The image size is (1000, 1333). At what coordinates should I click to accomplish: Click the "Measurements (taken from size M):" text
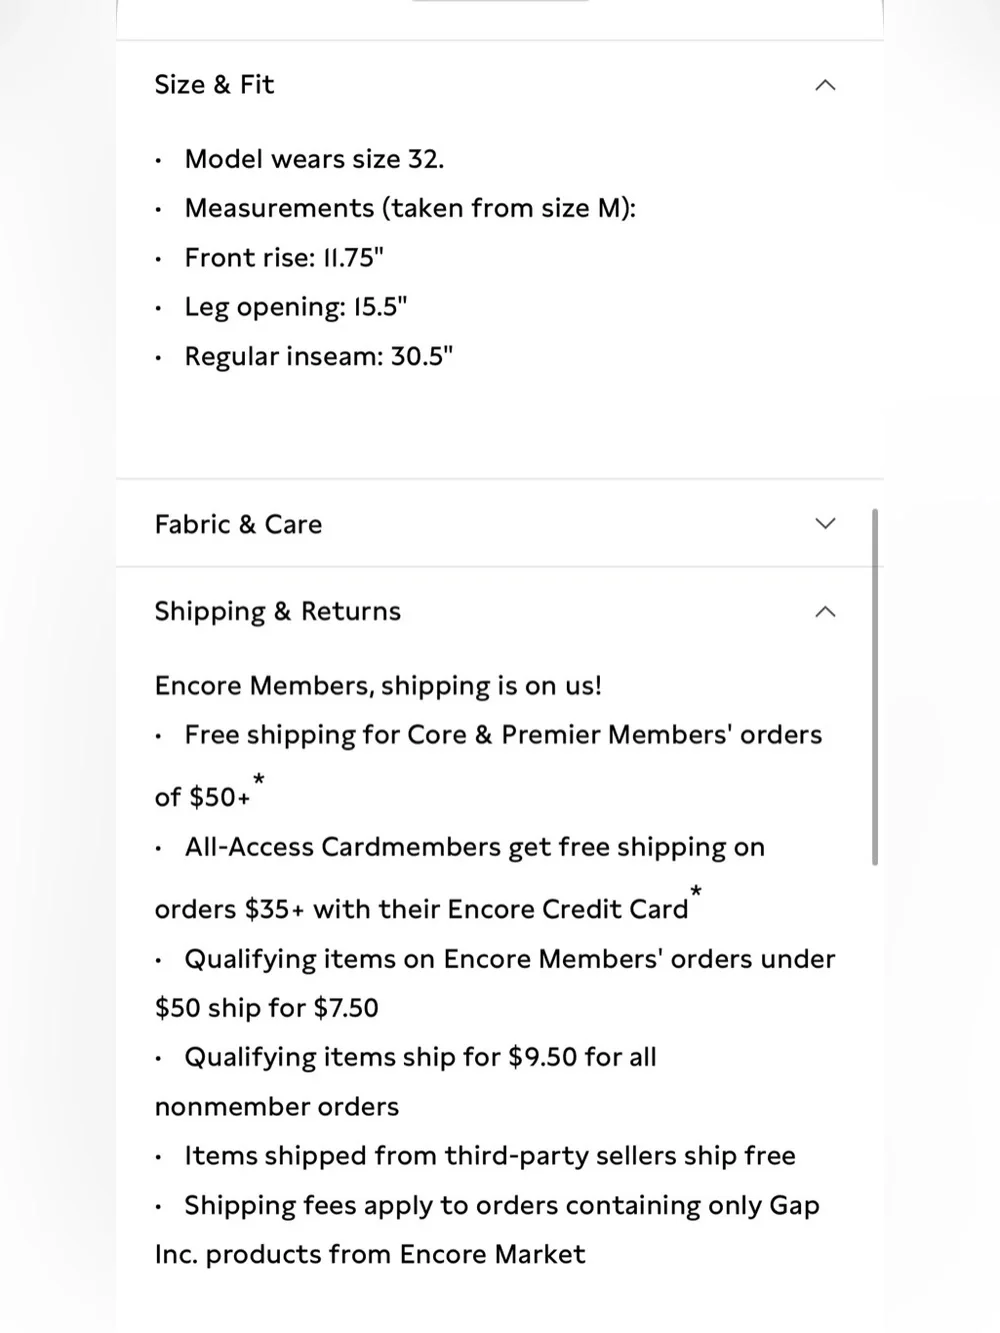click(x=410, y=208)
